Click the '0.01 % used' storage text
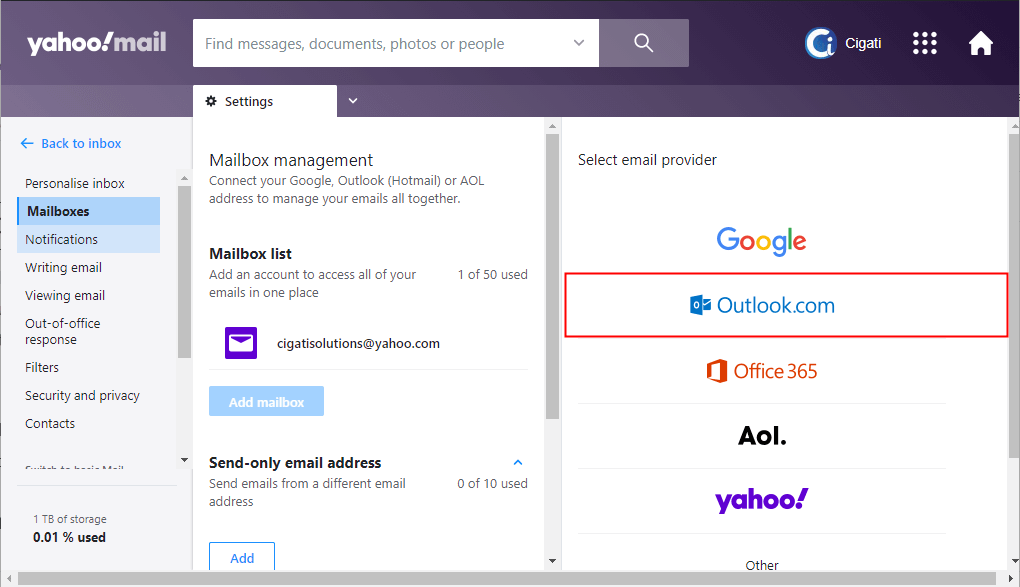Viewport: 1020px width, 587px height. click(x=70, y=538)
